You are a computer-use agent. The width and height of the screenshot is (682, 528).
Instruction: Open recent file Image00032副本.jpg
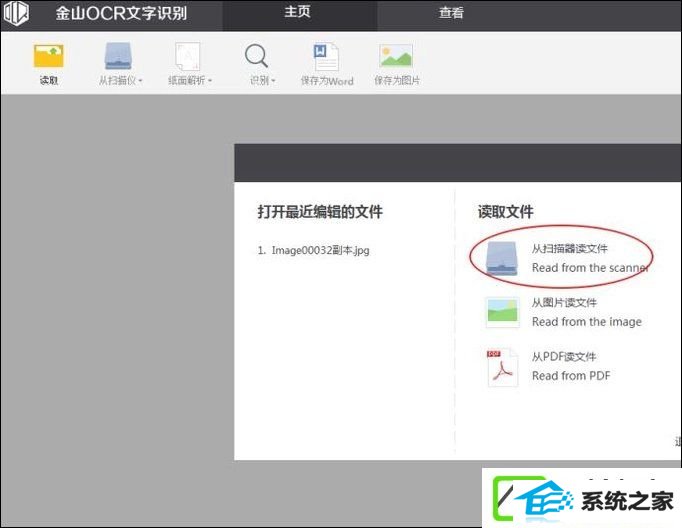tap(313, 251)
